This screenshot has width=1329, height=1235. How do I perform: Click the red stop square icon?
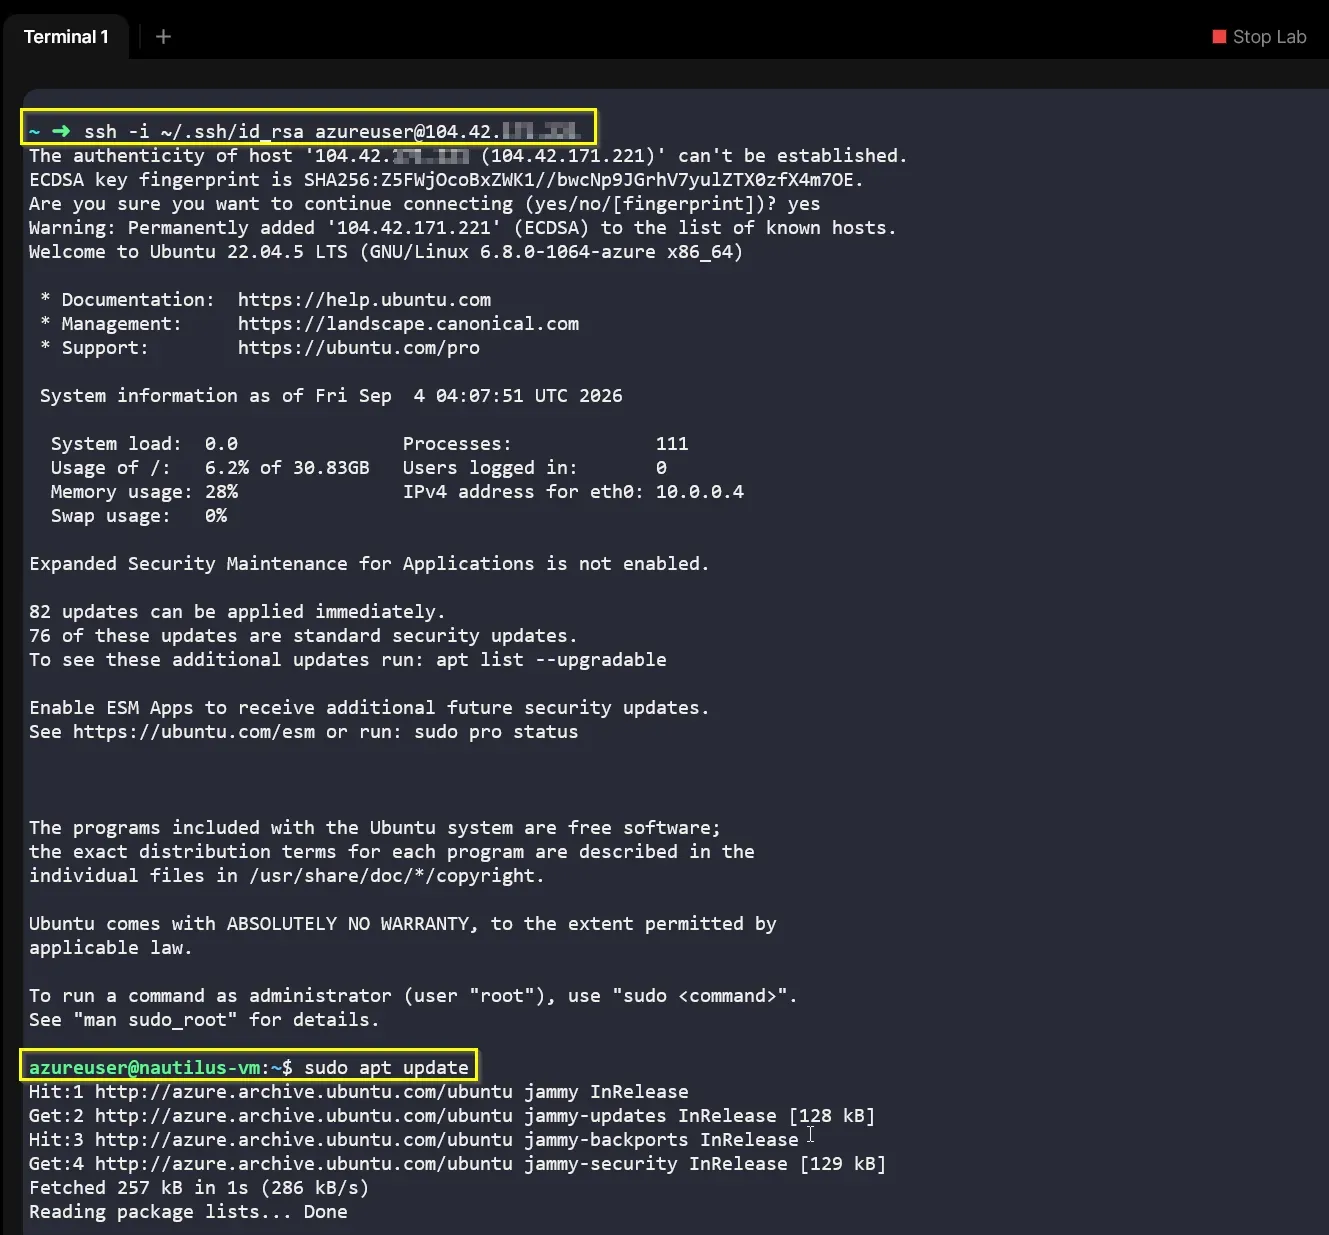pyautogui.click(x=1219, y=37)
